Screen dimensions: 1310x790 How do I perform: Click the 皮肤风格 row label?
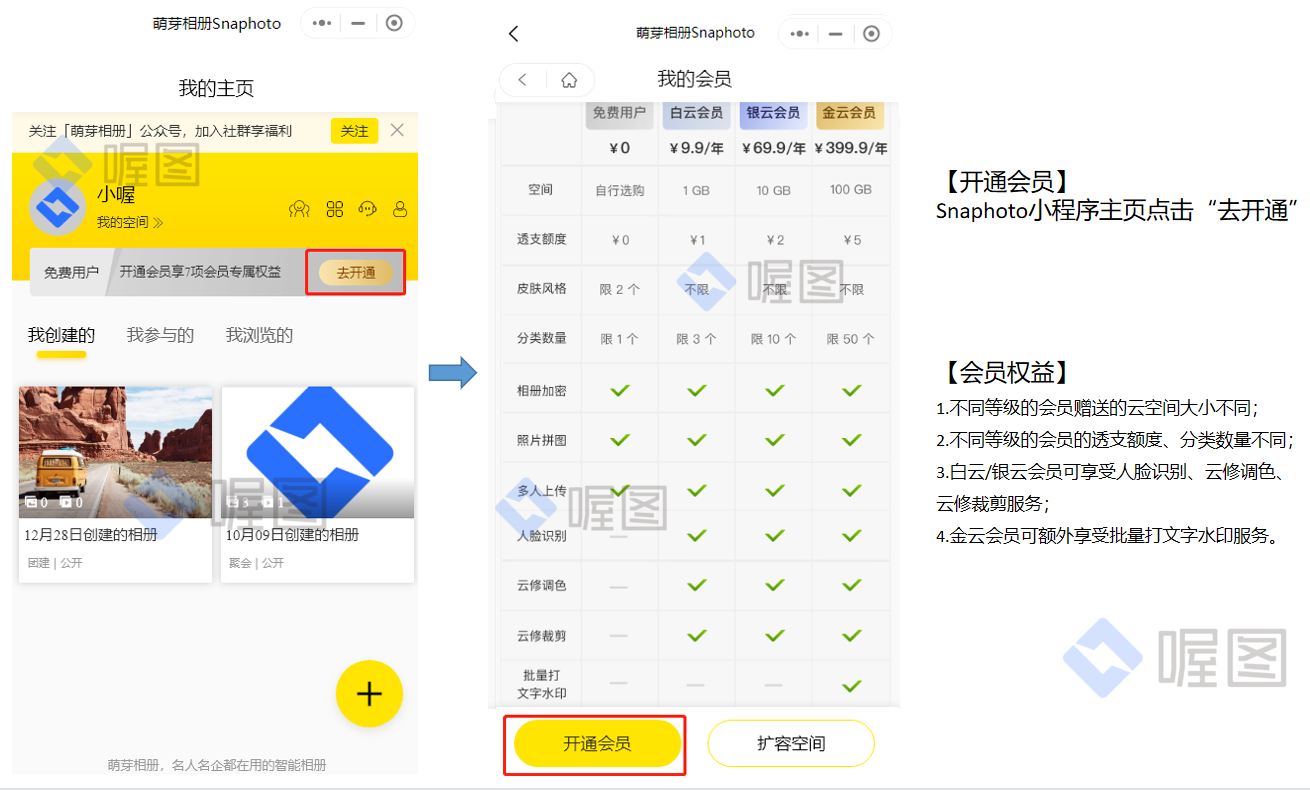542,288
